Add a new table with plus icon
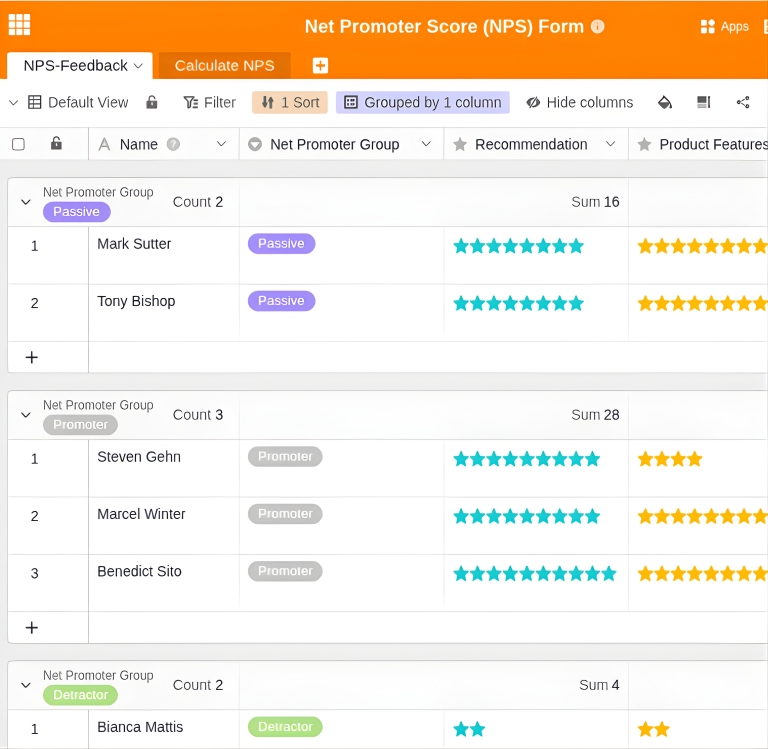768x749 pixels. pyautogui.click(x=320, y=66)
